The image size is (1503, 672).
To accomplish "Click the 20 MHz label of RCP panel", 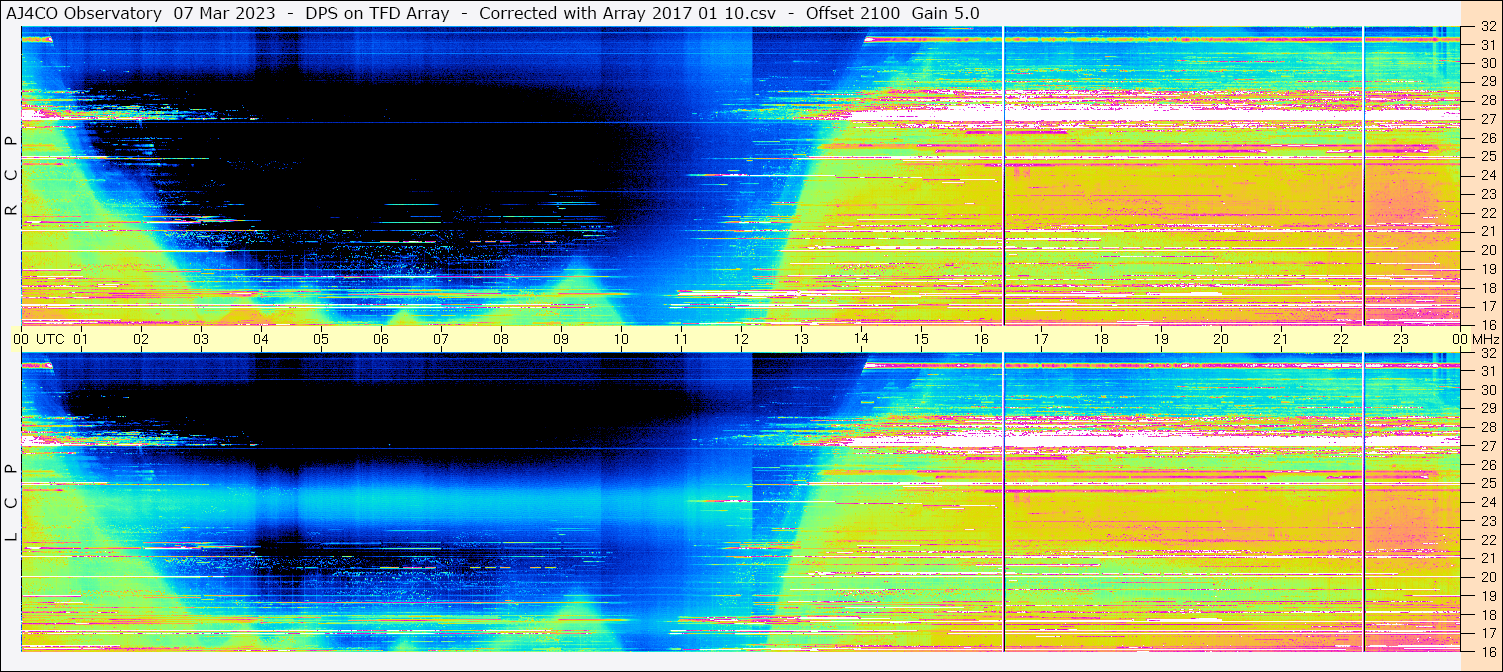I will 1488,250.
